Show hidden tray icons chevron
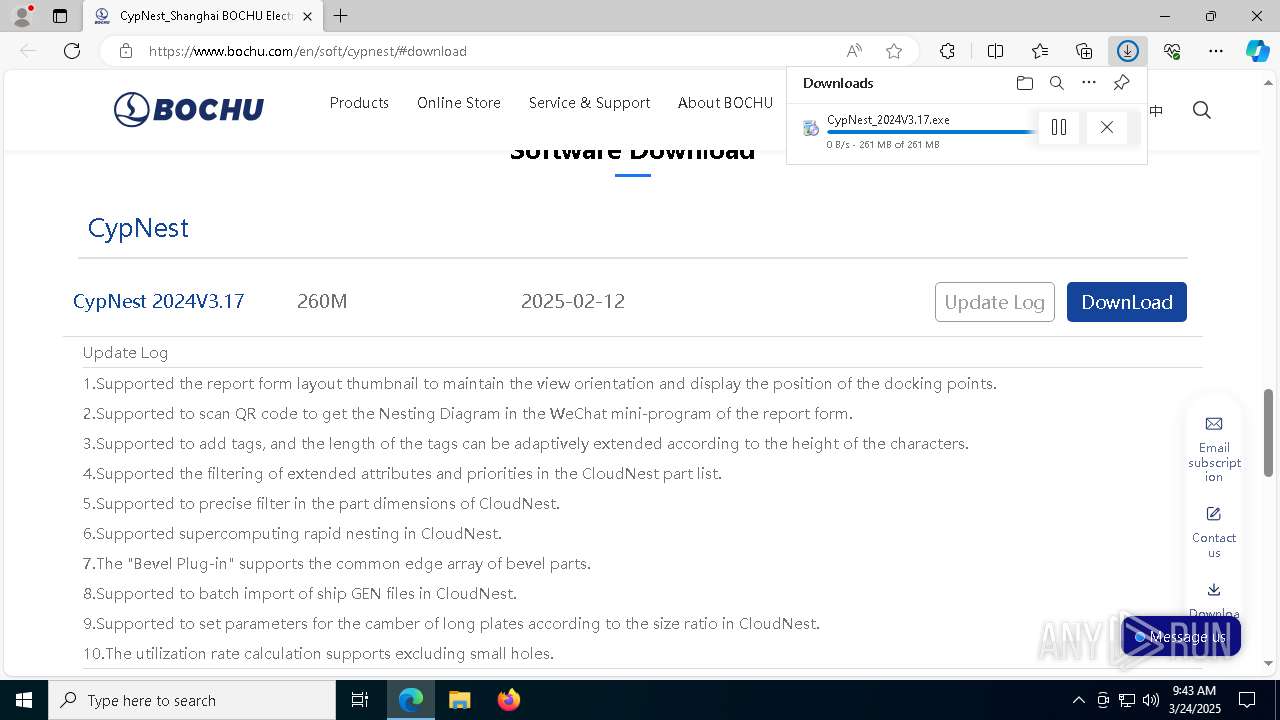This screenshot has height=720, width=1280. (x=1078, y=700)
